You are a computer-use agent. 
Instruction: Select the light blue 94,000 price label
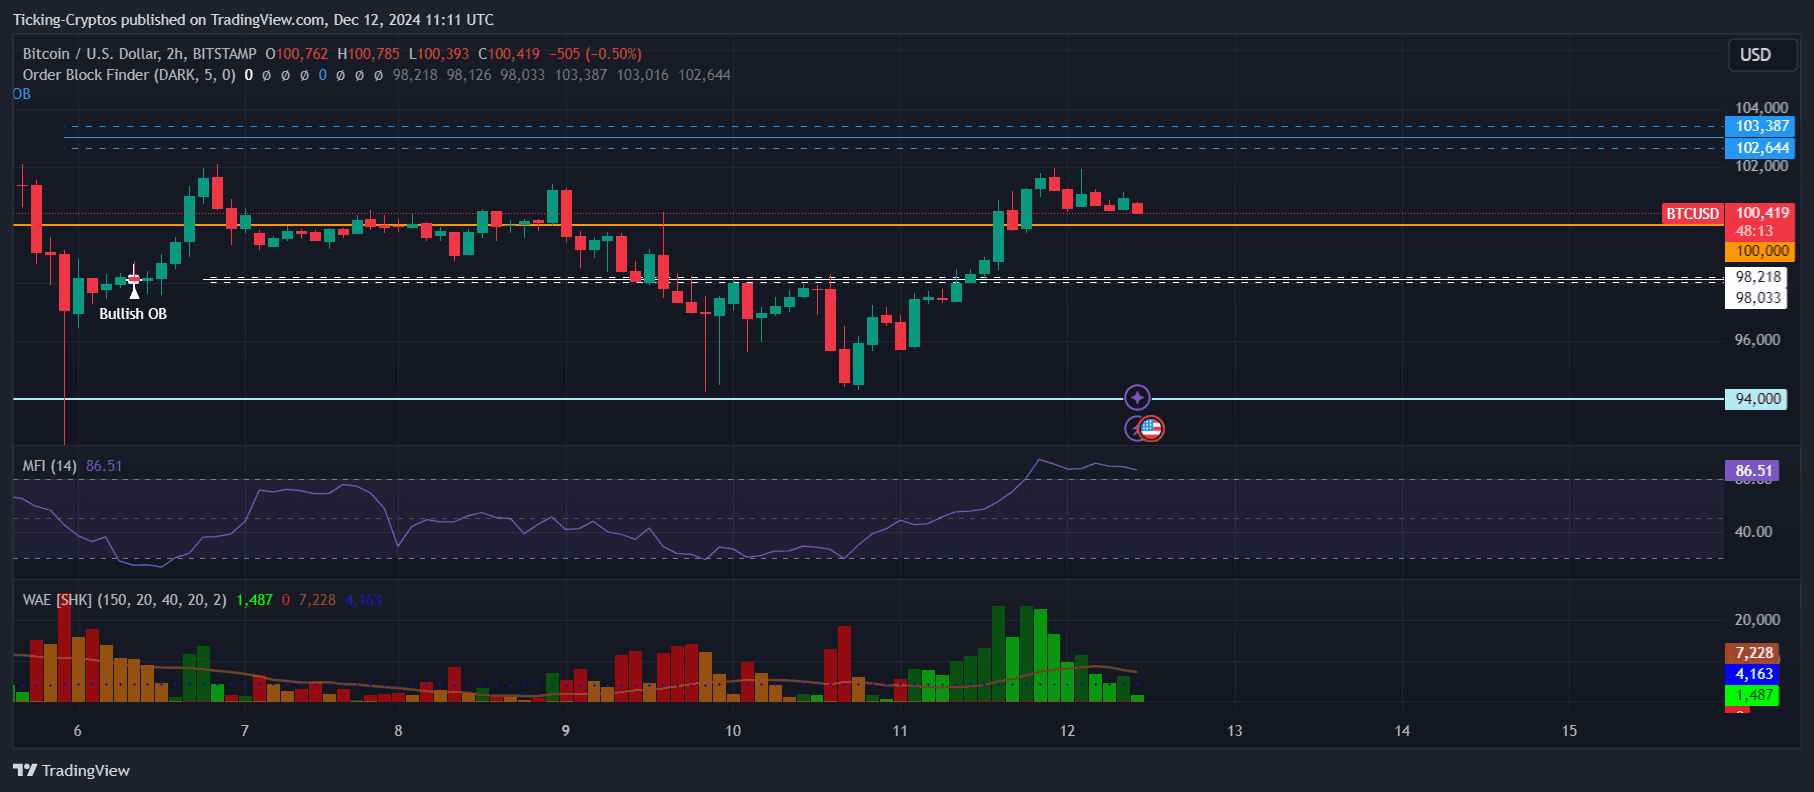1756,399
